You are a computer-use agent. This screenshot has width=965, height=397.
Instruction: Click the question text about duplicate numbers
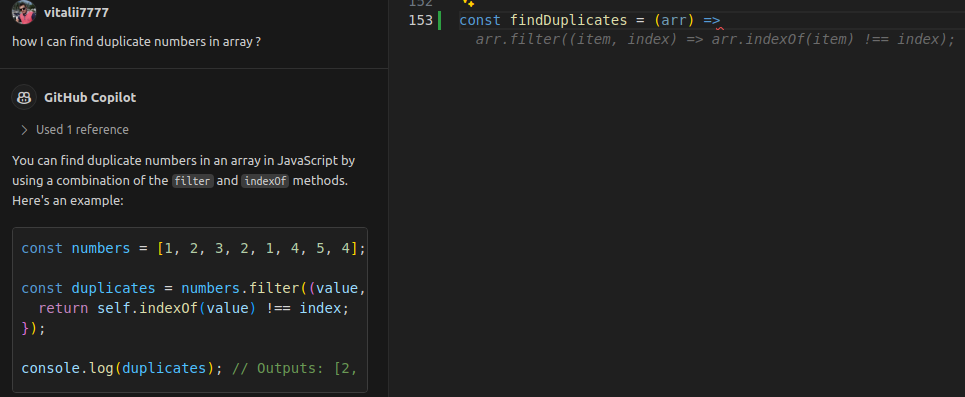click(x=136, y=42)
